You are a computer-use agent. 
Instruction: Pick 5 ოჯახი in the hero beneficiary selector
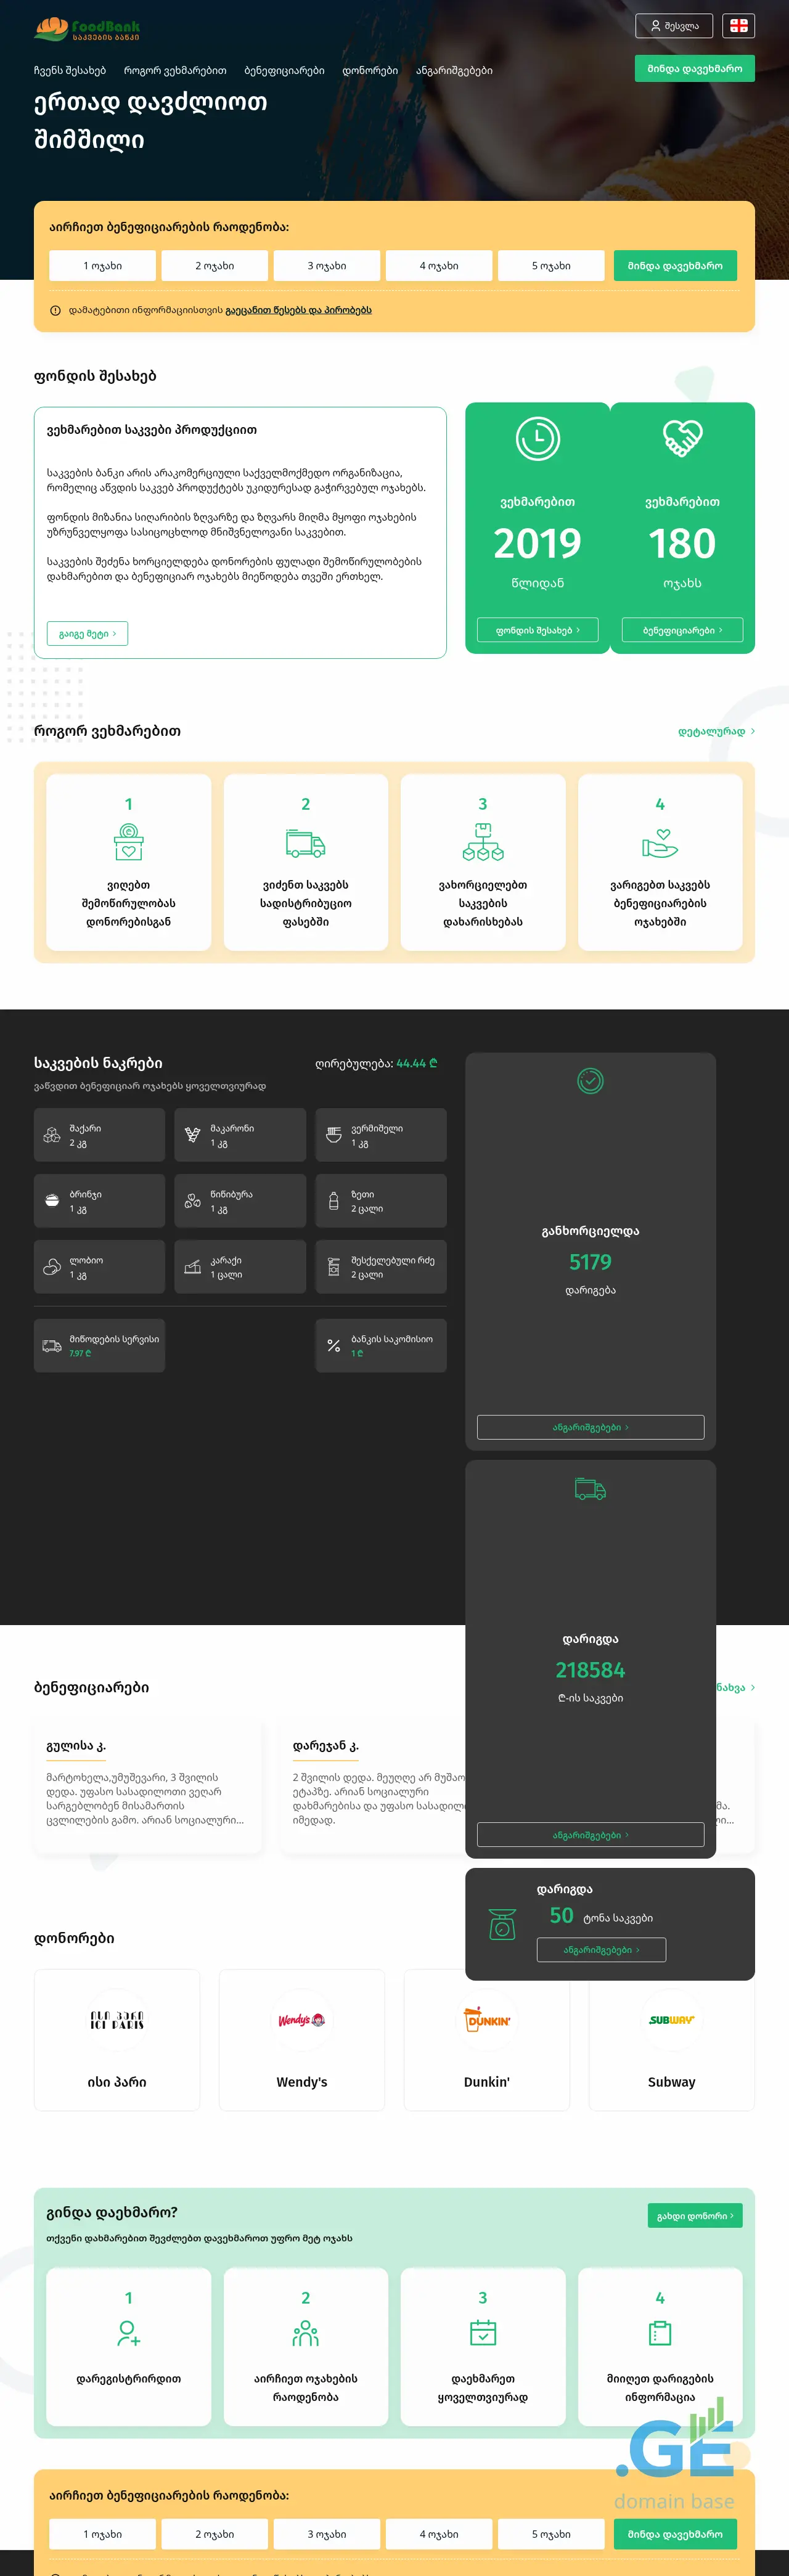pos(551,266)
